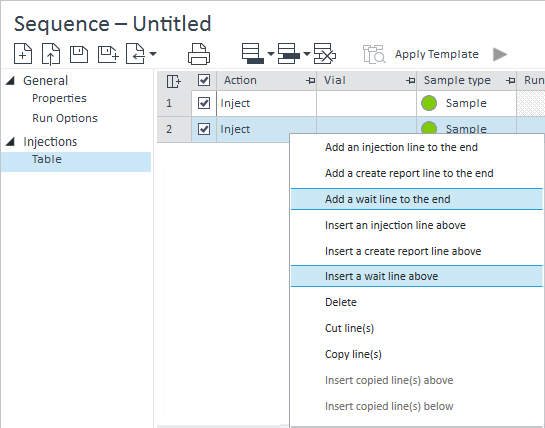Screen dimensions: 545x428
Task: Click the save sequence icon
Action: tap(79, 54)
